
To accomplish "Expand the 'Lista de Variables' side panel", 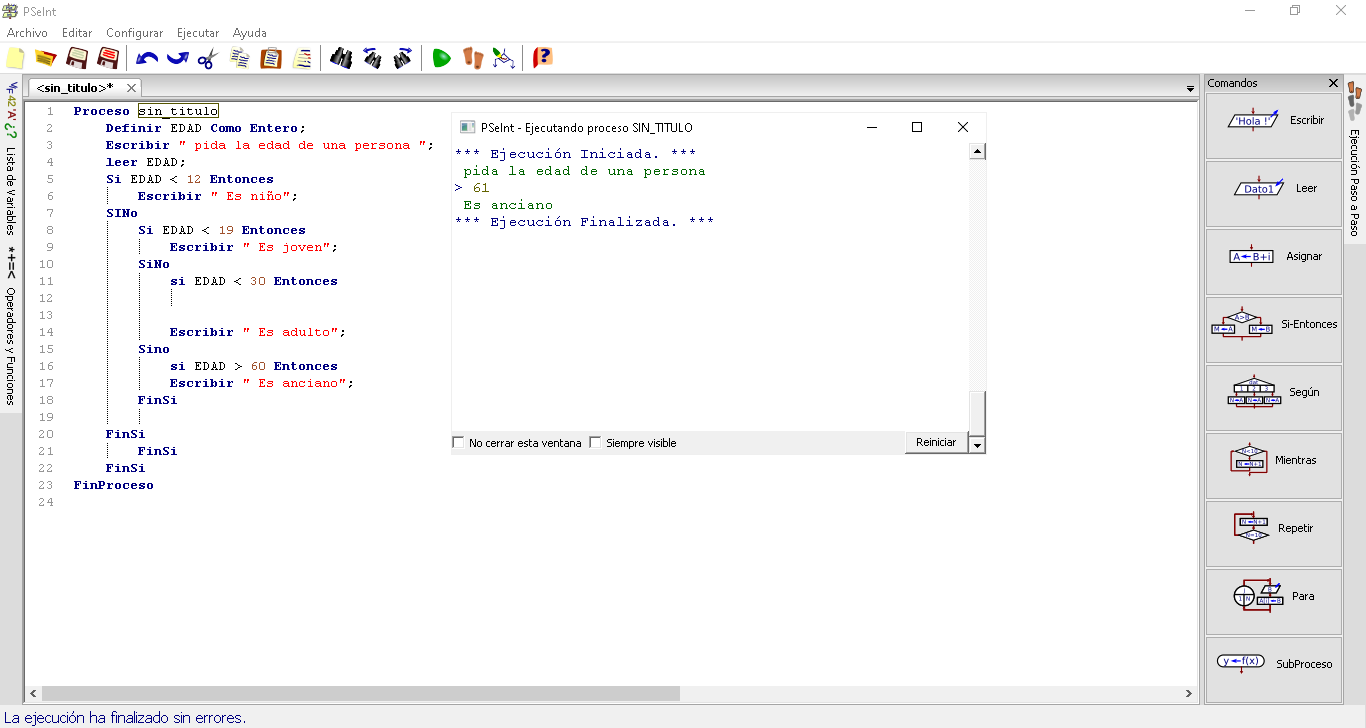I will [x=11, y=190].
